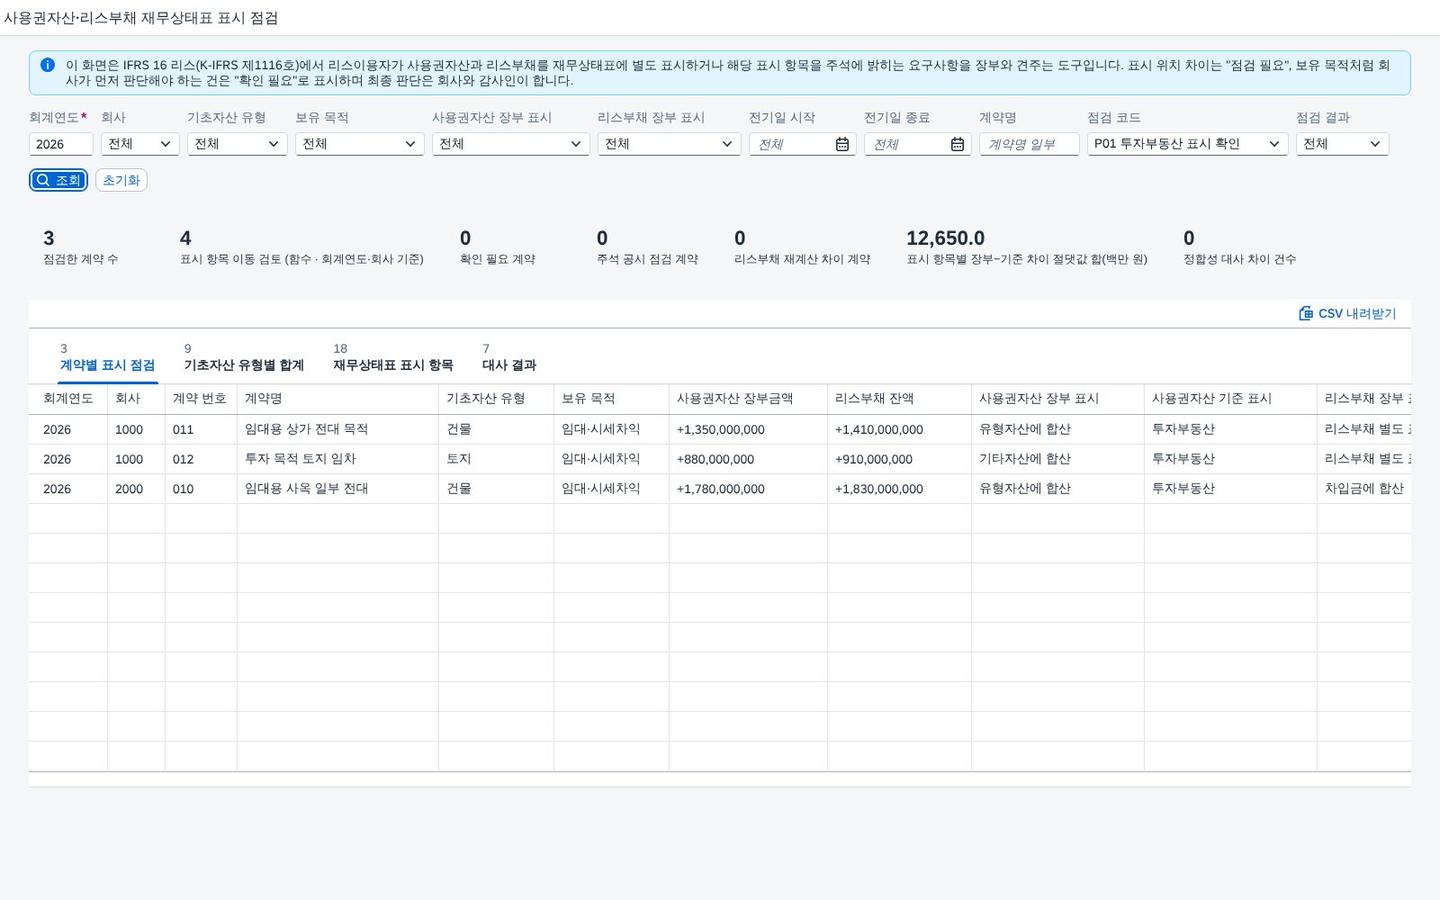Open calendar picker for 전기일 시작
This screenshot has height=900, width=1440.
(842, 144)
